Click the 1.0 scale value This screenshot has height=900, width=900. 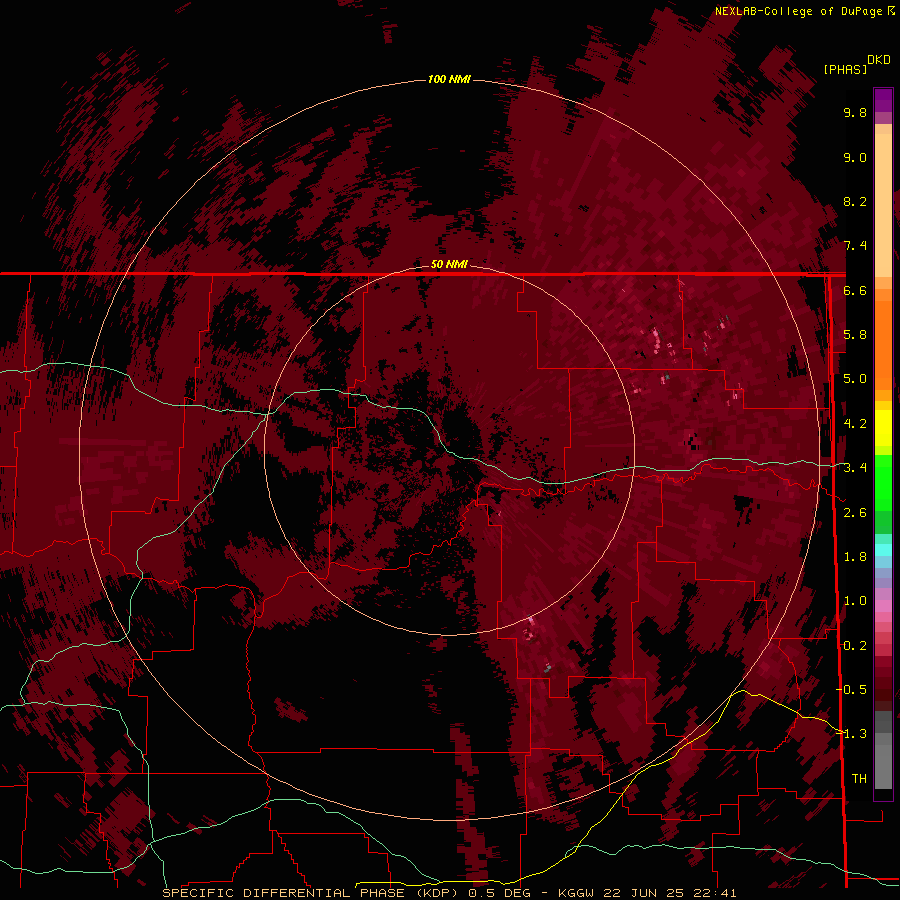[855, 601]
